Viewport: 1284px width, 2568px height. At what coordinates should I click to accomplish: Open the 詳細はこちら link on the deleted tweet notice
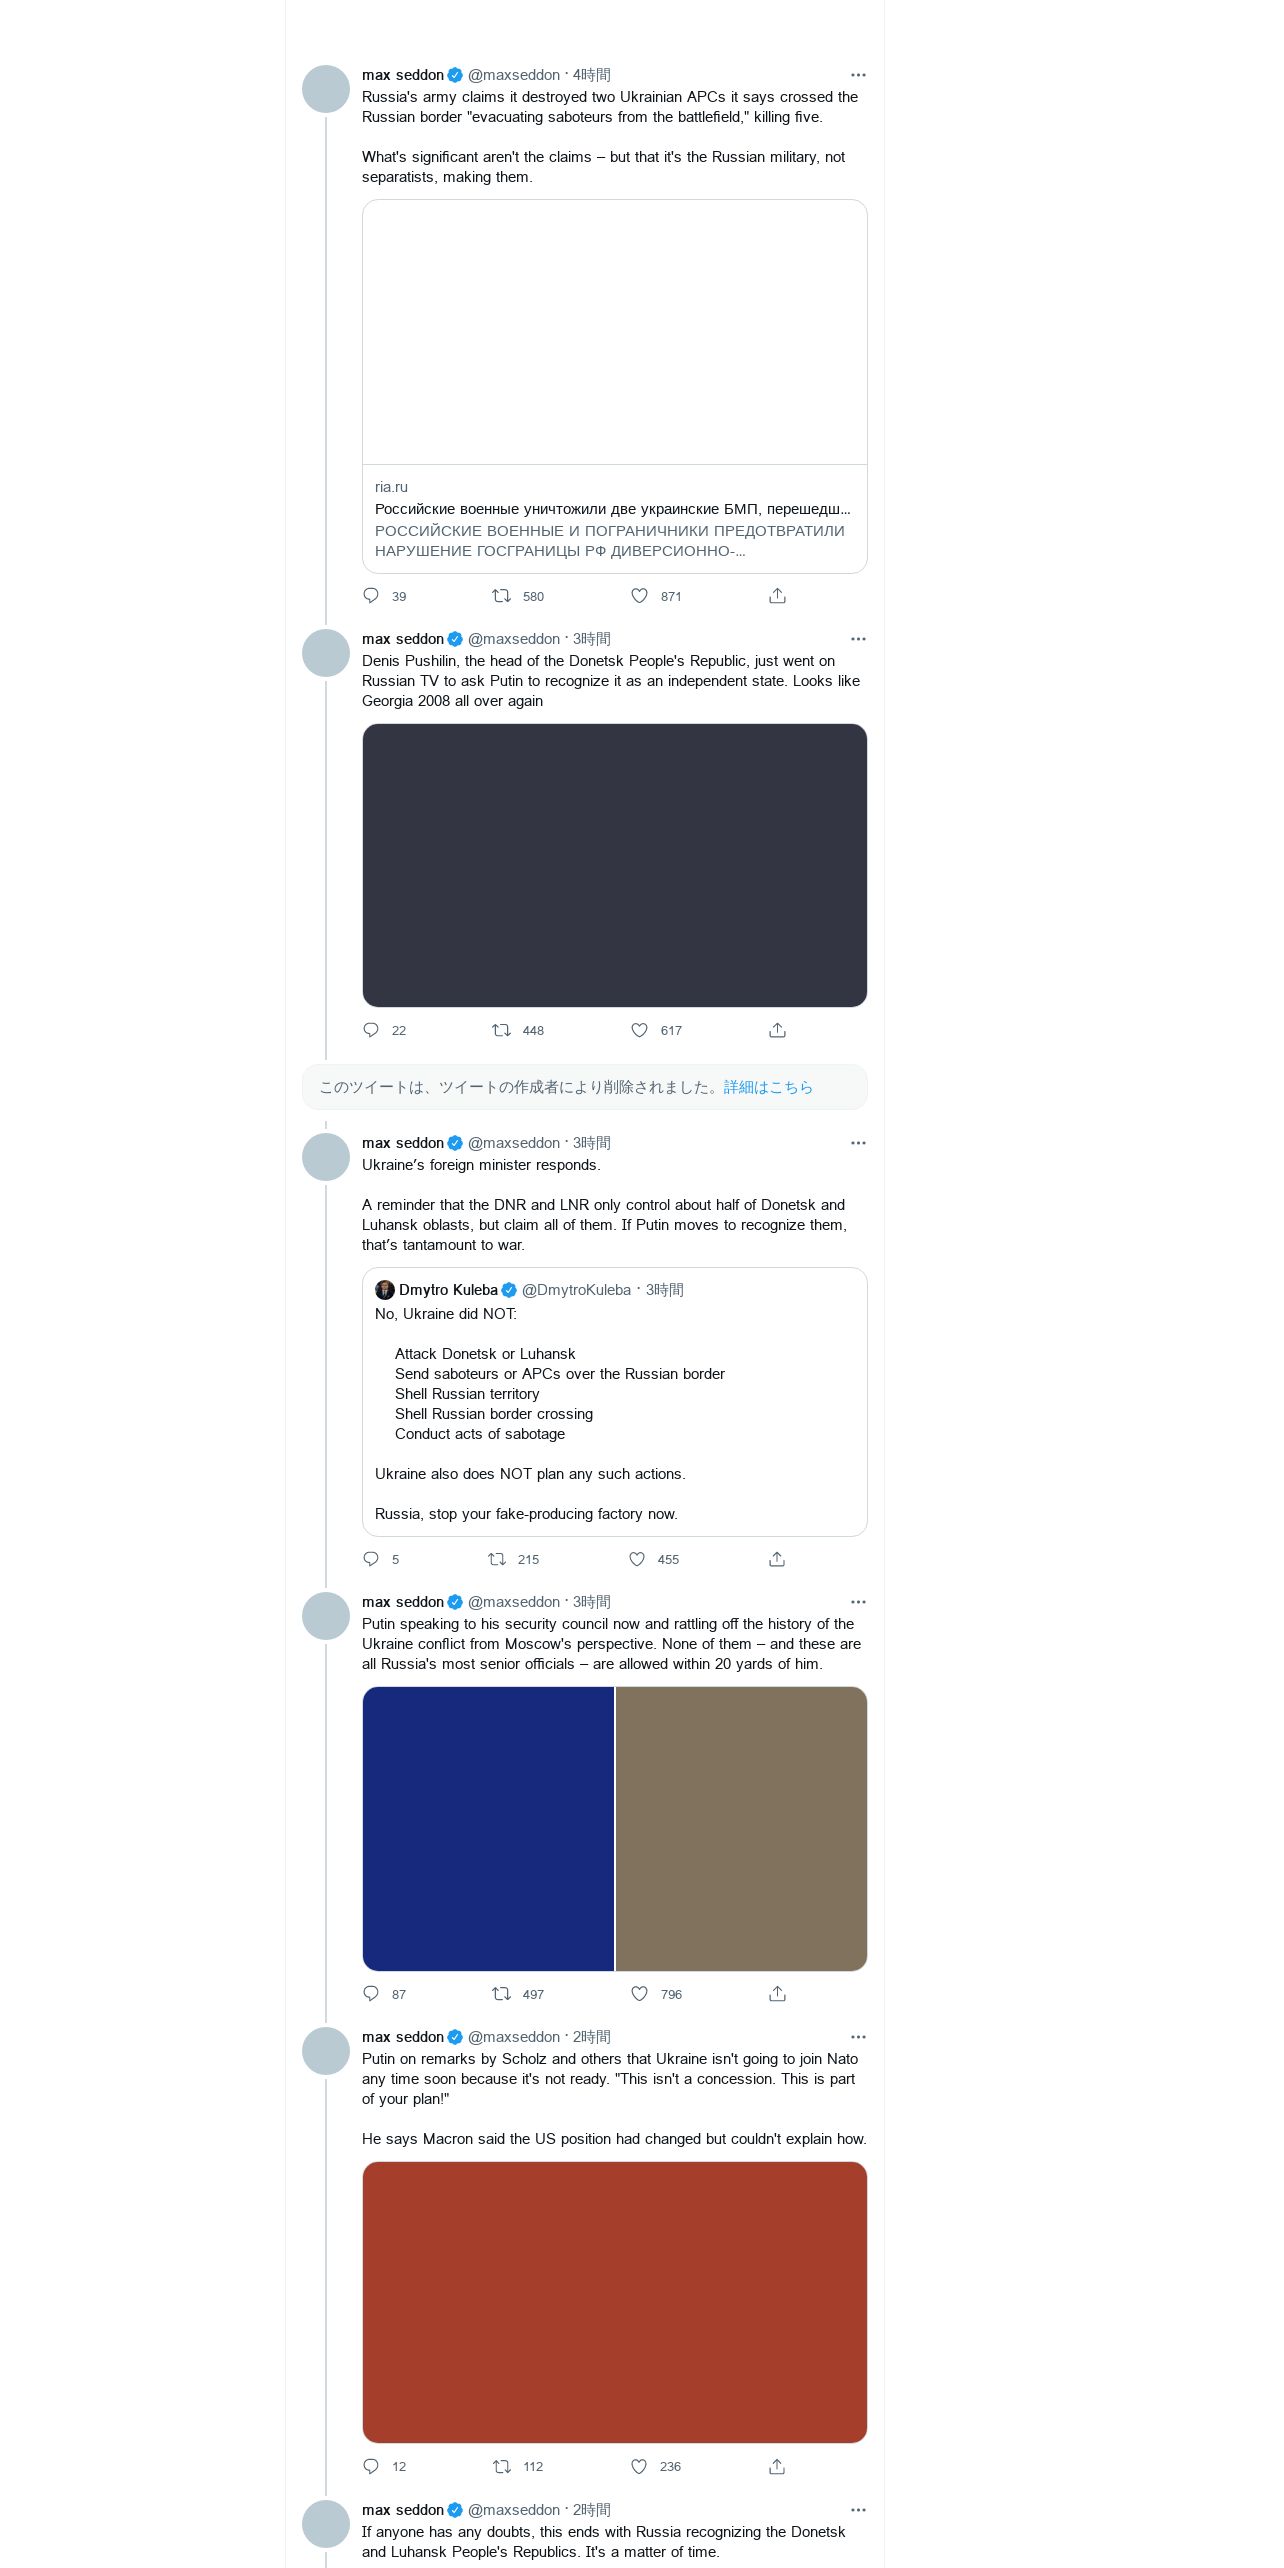pyautogui.click(x=768, y=1087)
